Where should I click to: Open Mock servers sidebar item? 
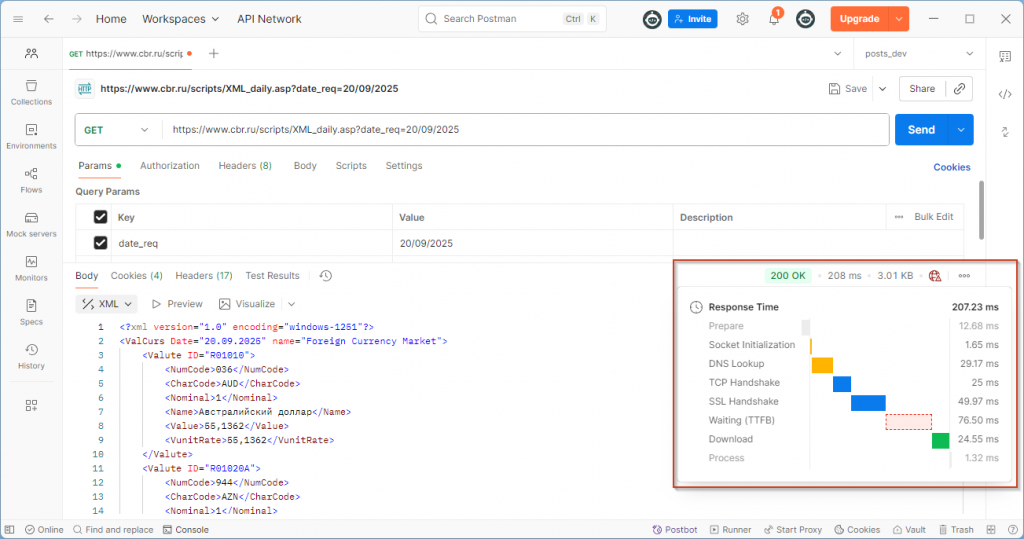click(x=31, y=224)
